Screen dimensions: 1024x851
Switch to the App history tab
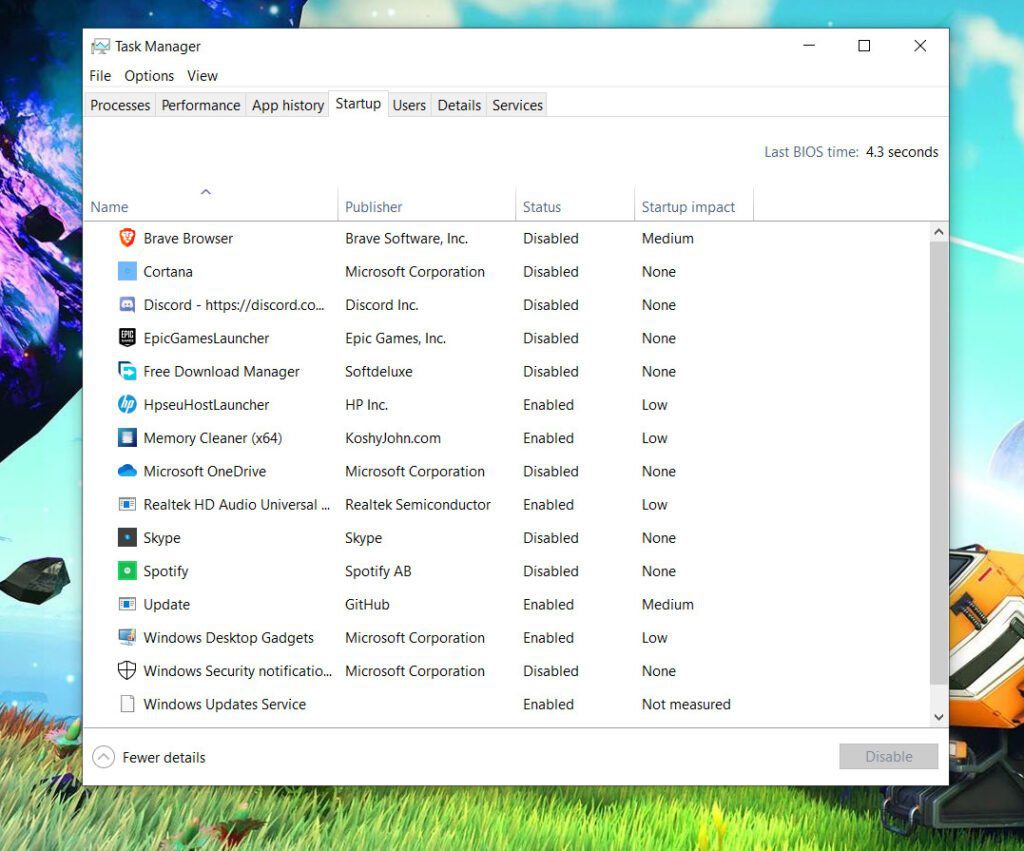[x=288, y=105]
